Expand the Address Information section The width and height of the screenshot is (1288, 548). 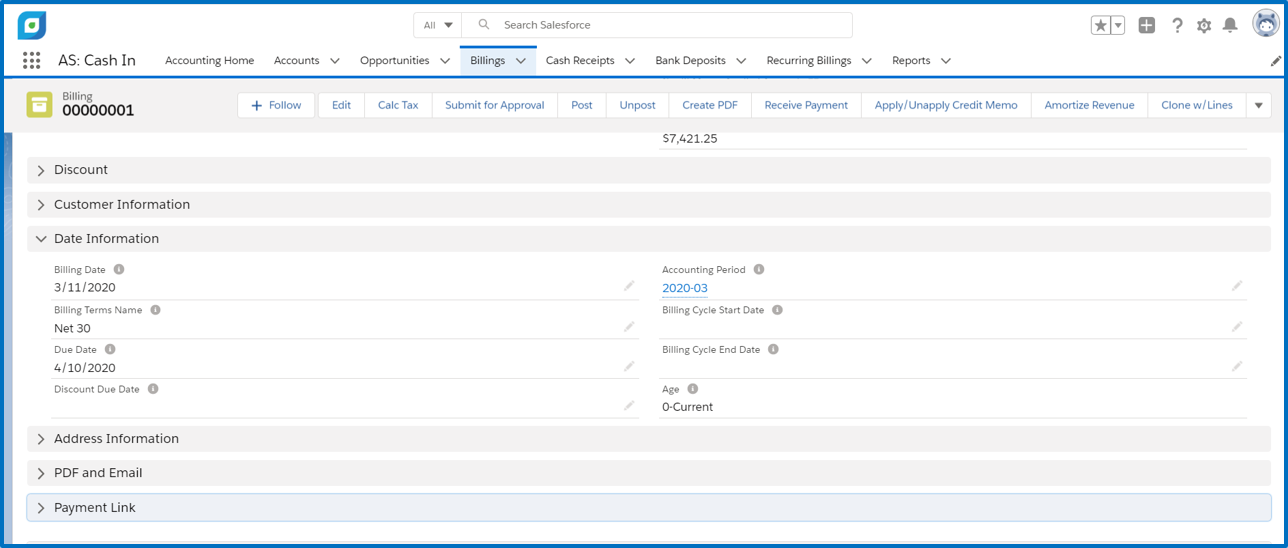(648, 439)
